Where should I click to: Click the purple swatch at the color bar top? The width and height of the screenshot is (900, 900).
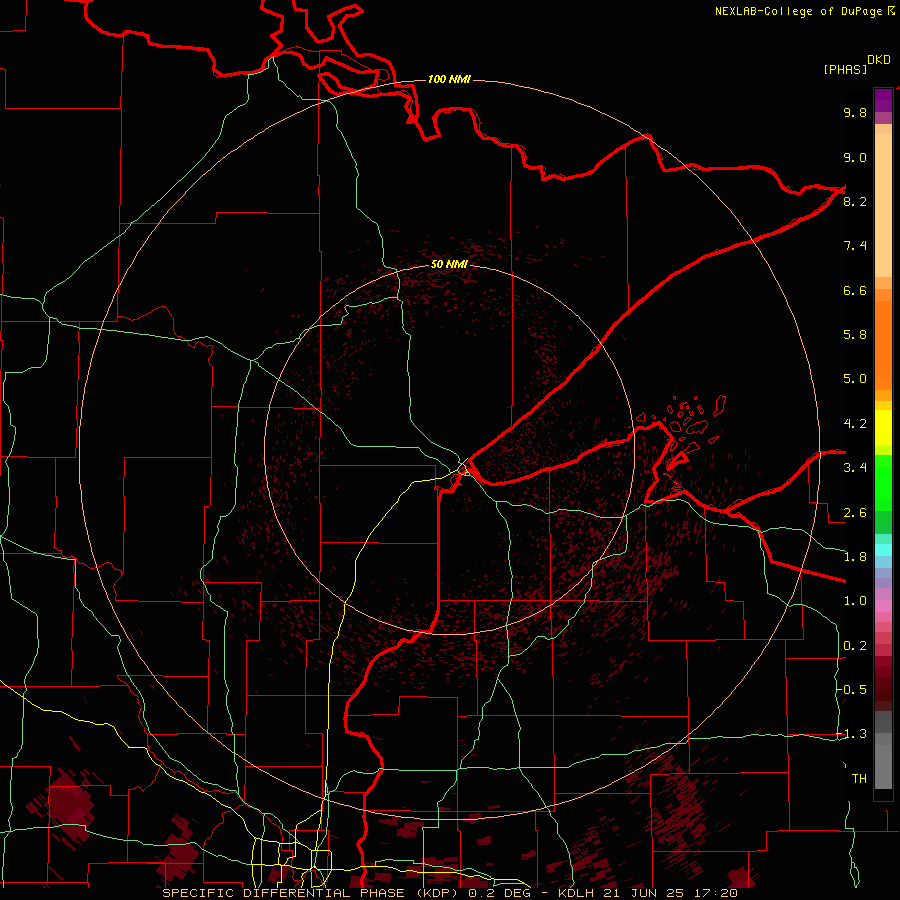tap(883, 100)
